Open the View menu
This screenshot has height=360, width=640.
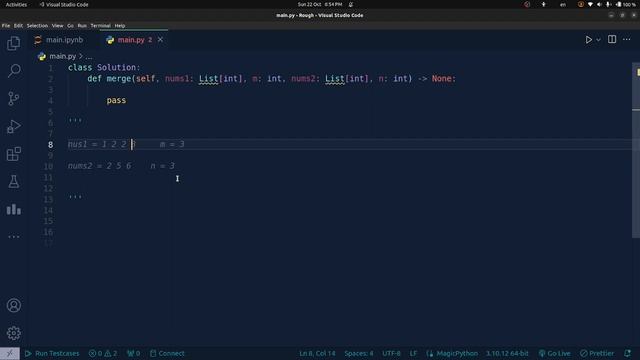(57, 25)
